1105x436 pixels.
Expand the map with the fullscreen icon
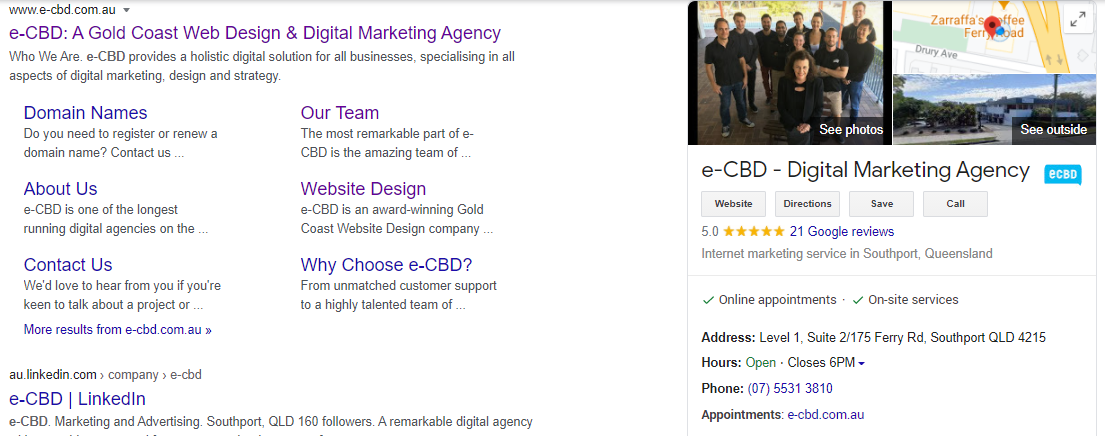[1078, 19]
